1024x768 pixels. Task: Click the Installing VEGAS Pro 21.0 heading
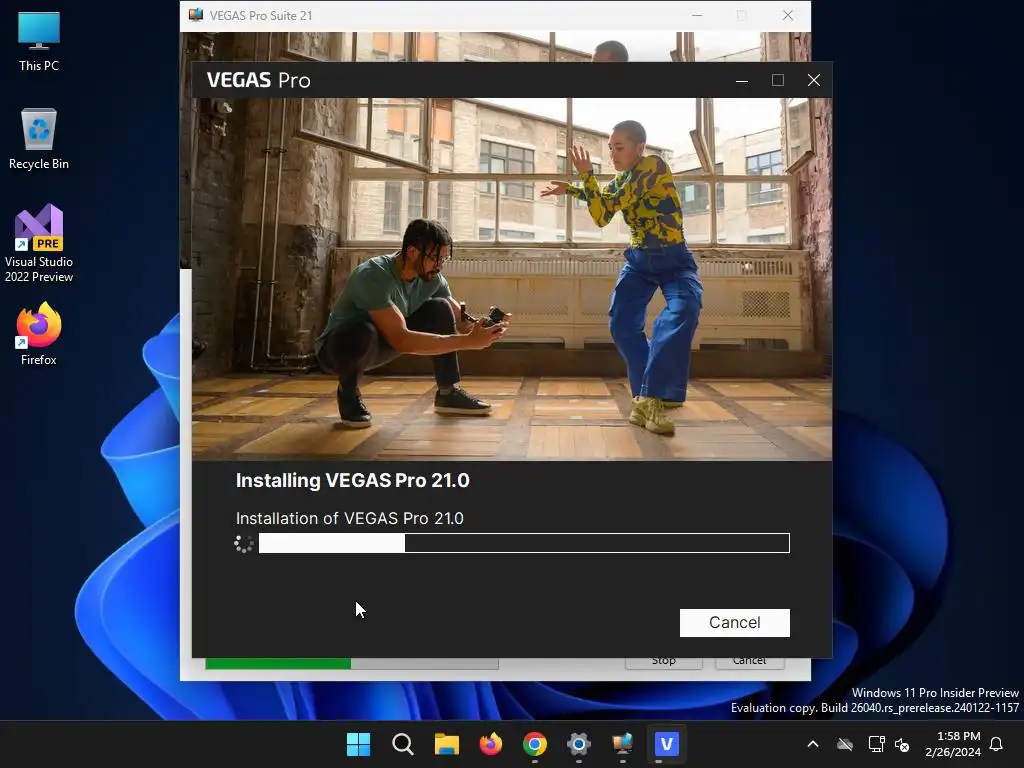click(353, 481)
